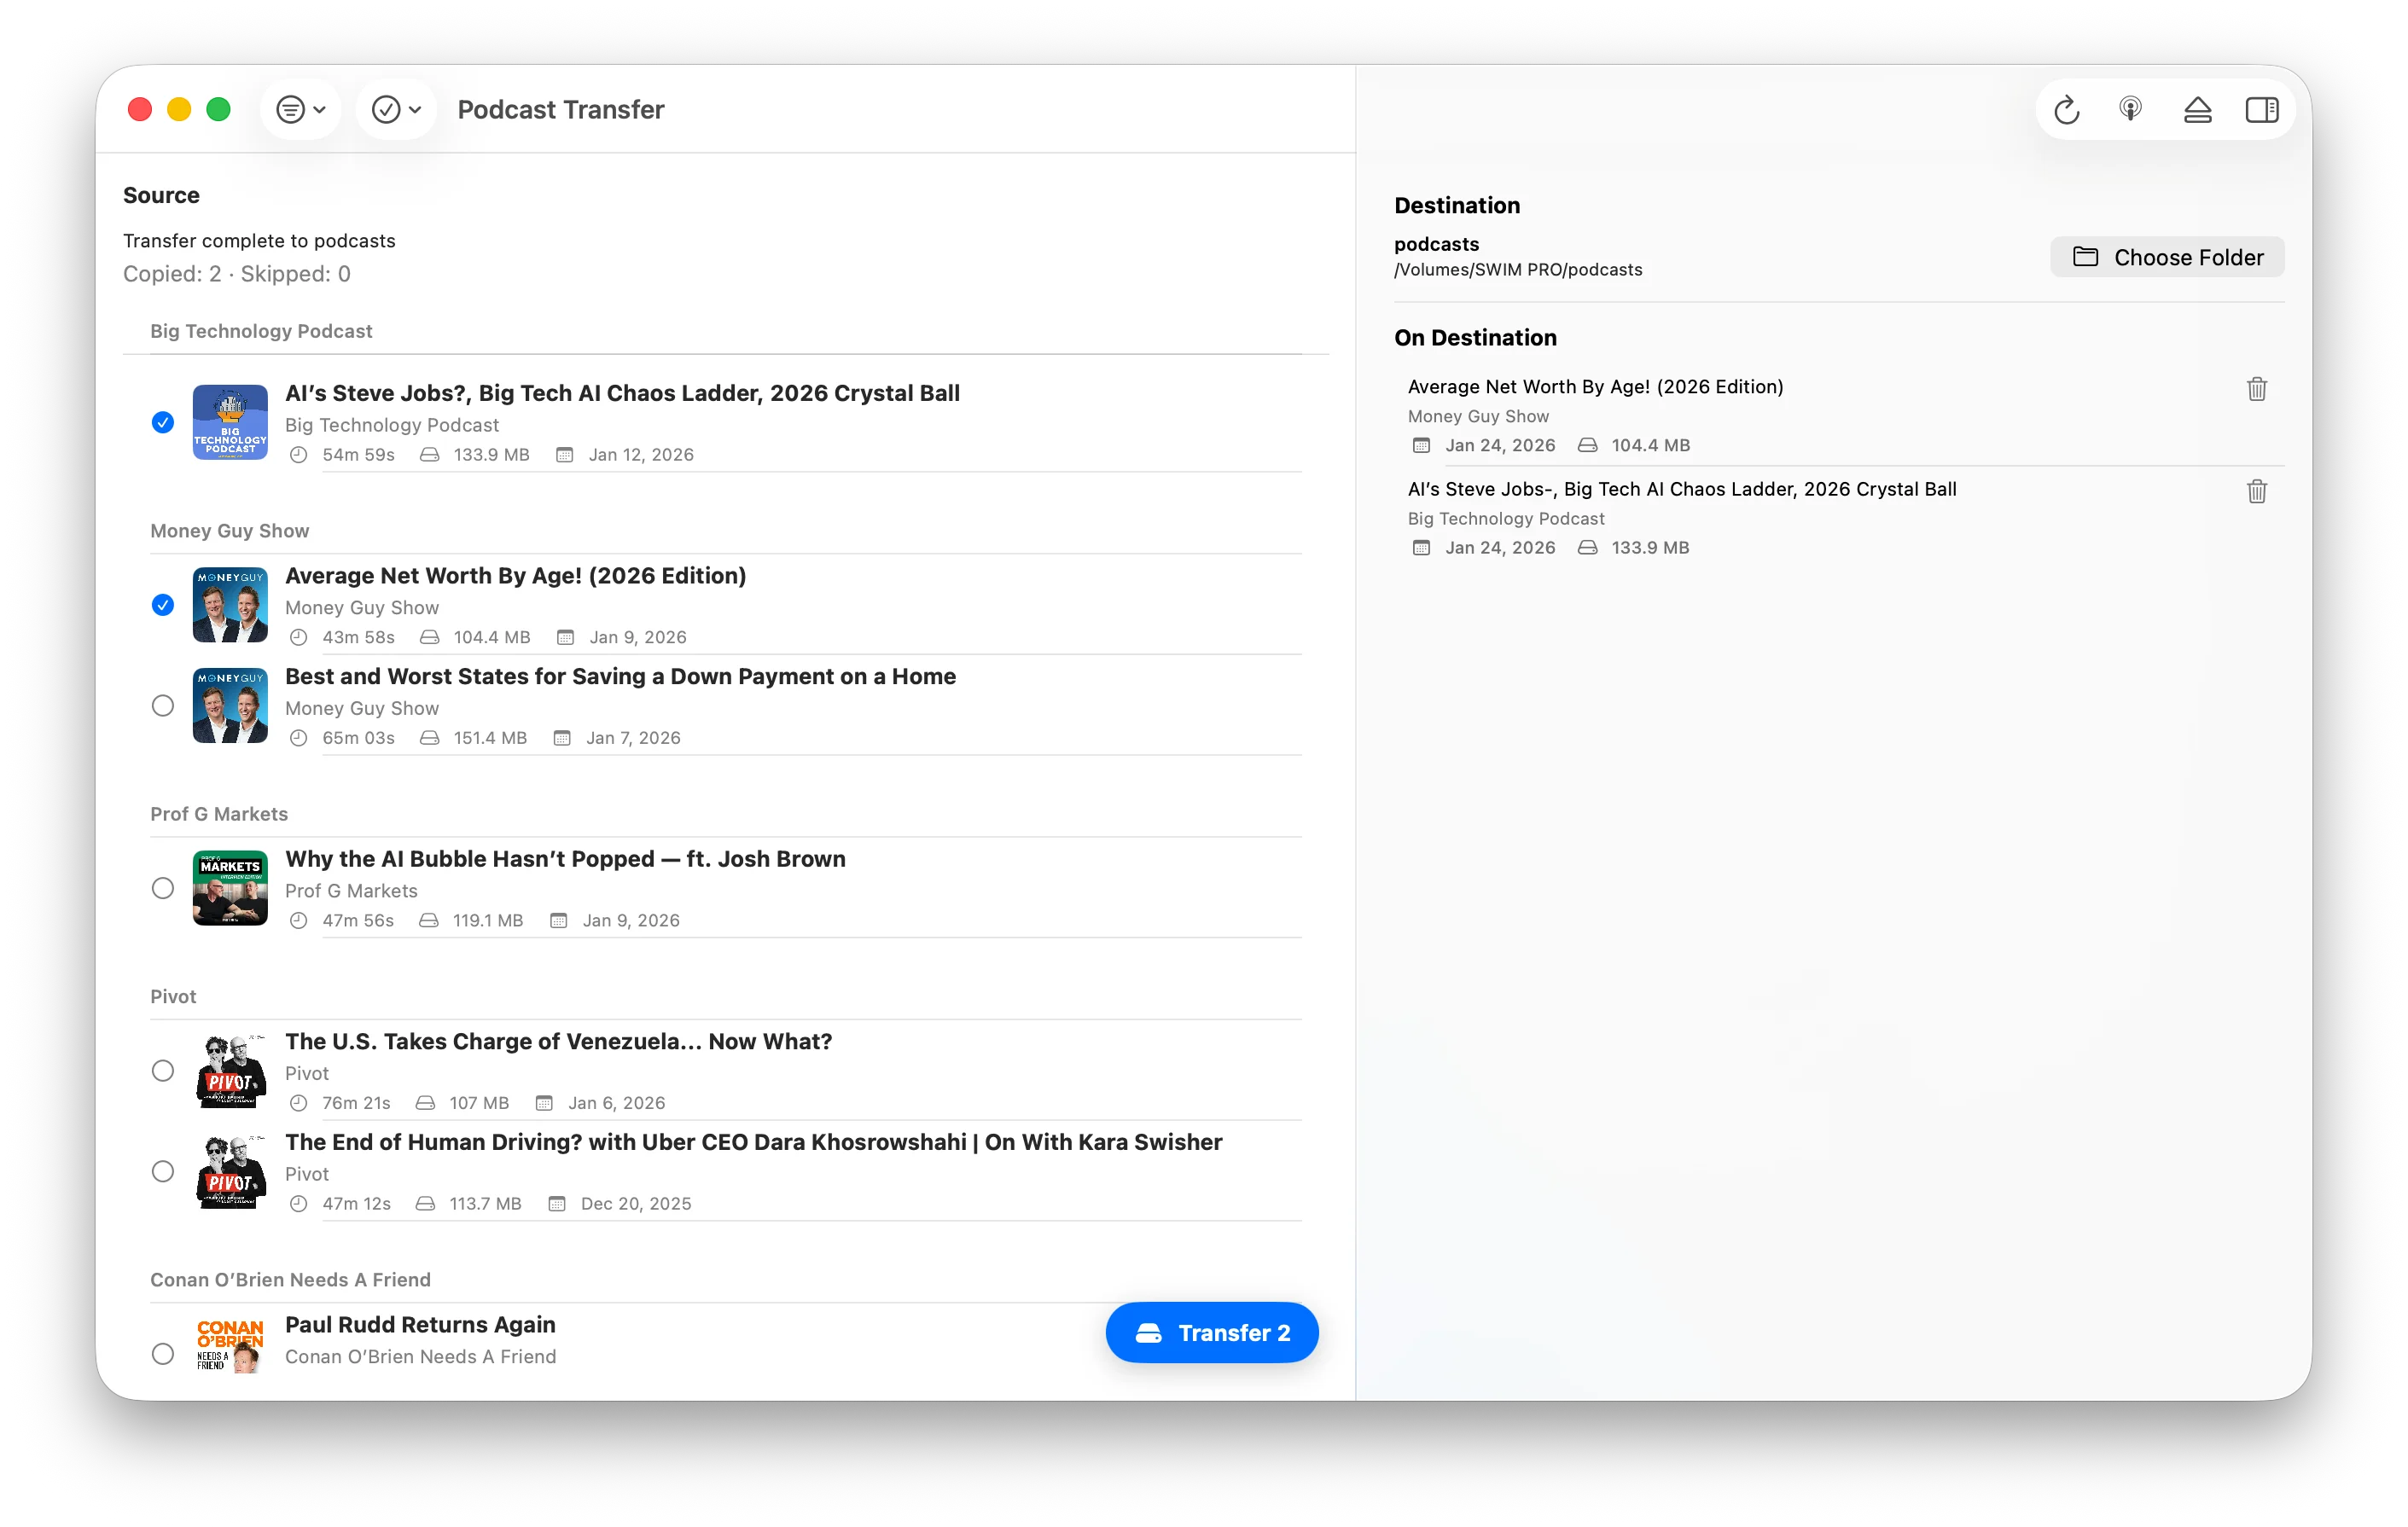The width and height of the screenshot is (2408, 1527).
Task: Delete AI's Steve Jobs episode from destination
Action: (x=2257, y=491)
